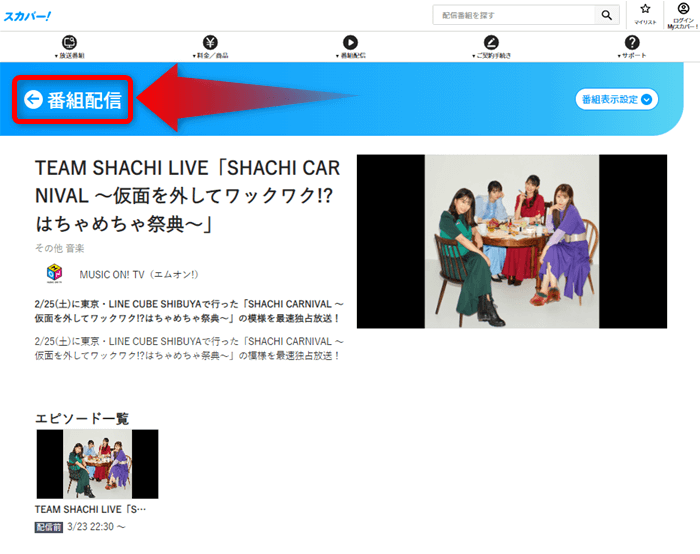700x554 pixels.
Task: Click the スカパー! logo
Action: [27, 17]
